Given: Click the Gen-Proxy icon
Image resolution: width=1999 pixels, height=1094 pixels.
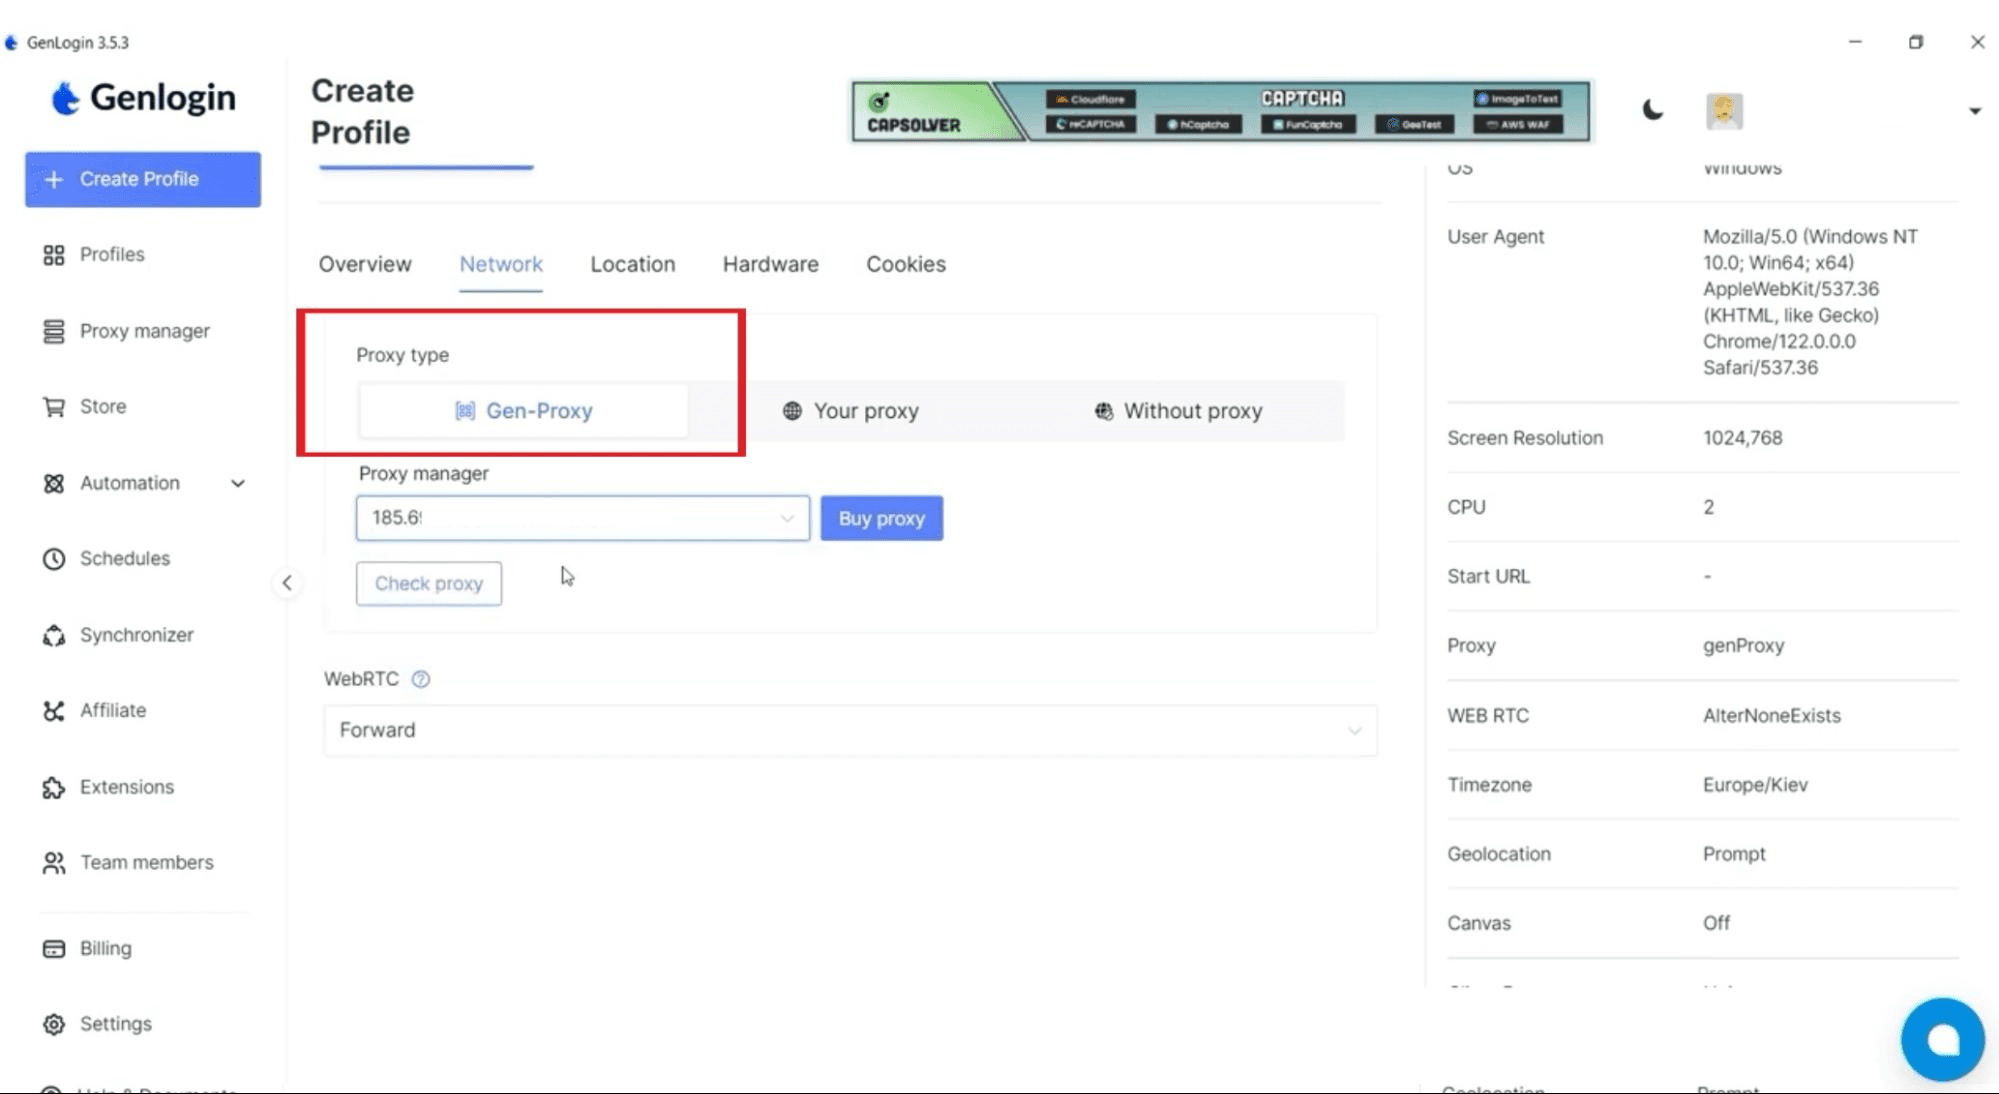Looking at the screenshot, I should [465, 411].
